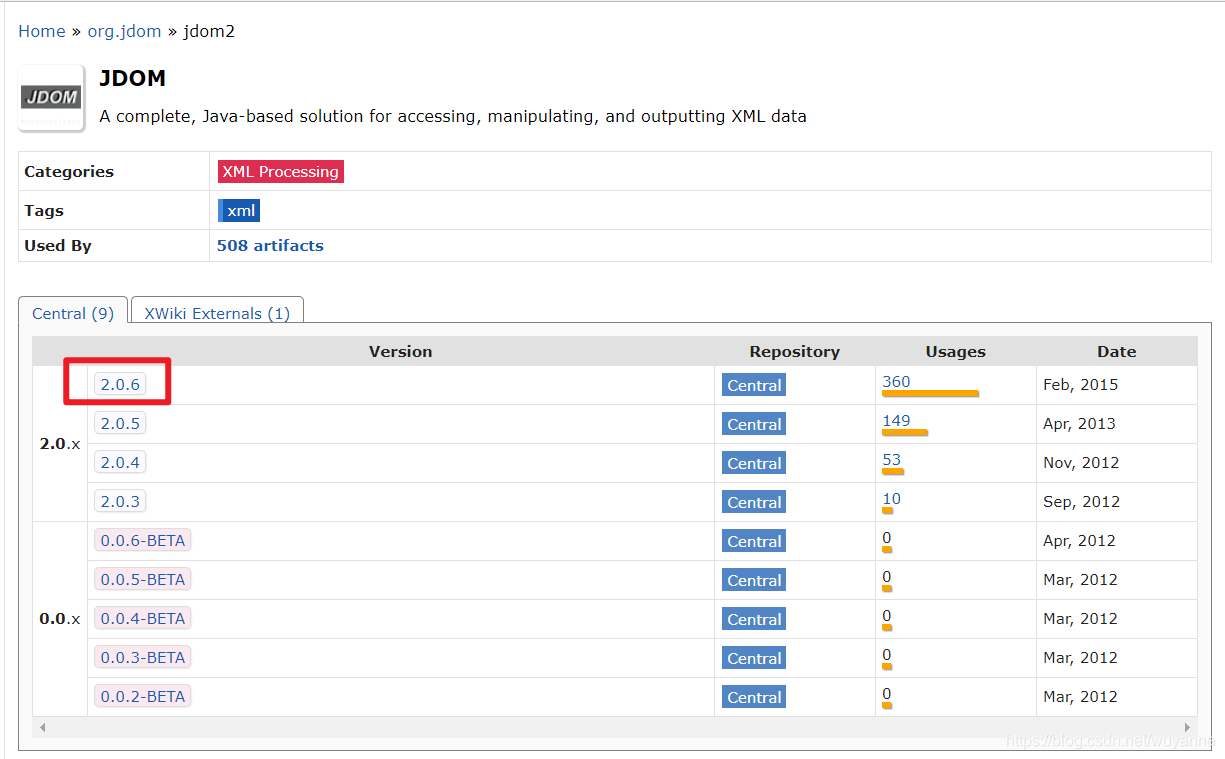Image resolution: width=1225 pixels, height=759 pixels.
Task: Click the 2.0.x version group label
Action: point(60,444)
